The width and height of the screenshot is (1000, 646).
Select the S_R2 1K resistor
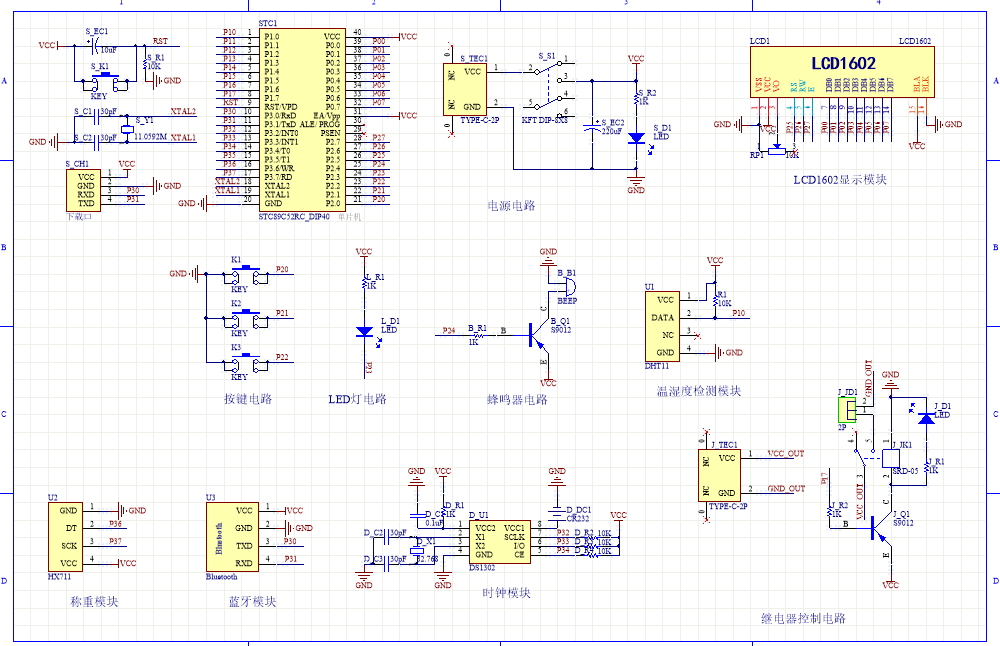[636, 97]
